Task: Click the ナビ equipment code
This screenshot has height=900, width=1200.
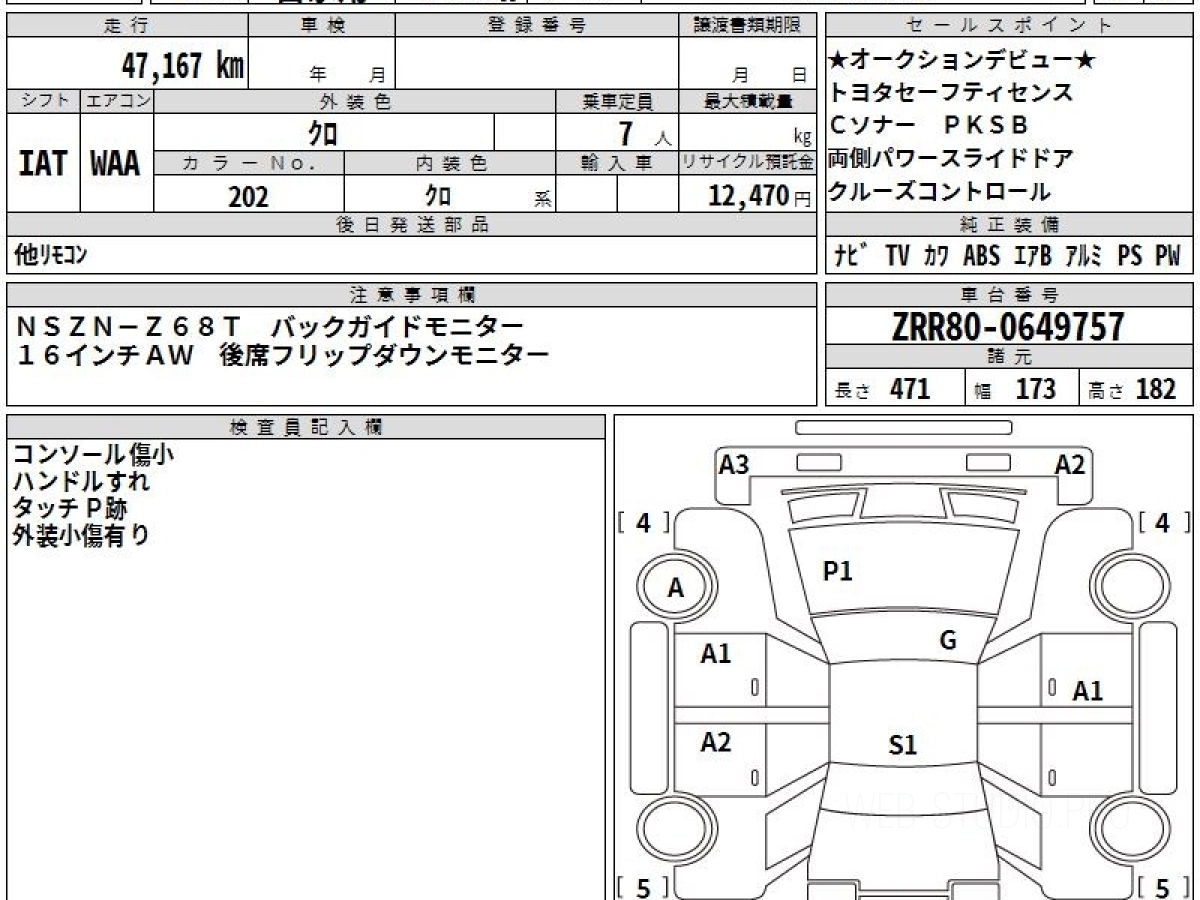Action: point(851,256)
